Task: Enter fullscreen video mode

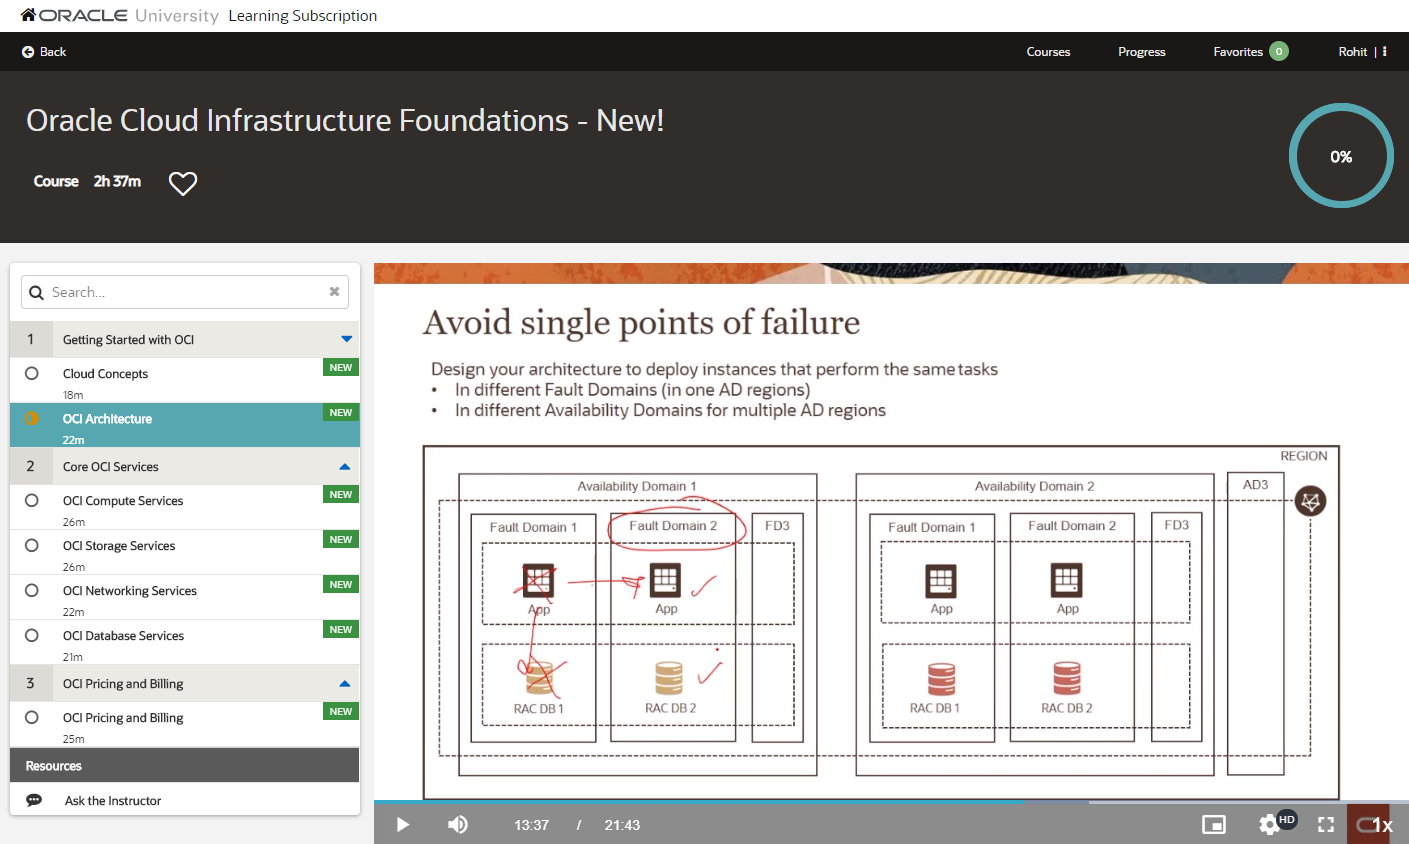Action: [x=1325, y=824]
